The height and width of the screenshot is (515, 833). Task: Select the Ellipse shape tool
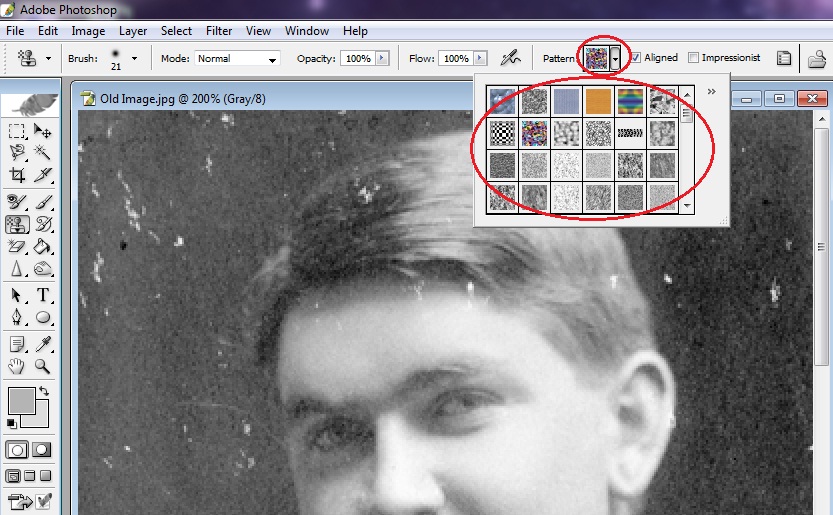pos(42,317)
